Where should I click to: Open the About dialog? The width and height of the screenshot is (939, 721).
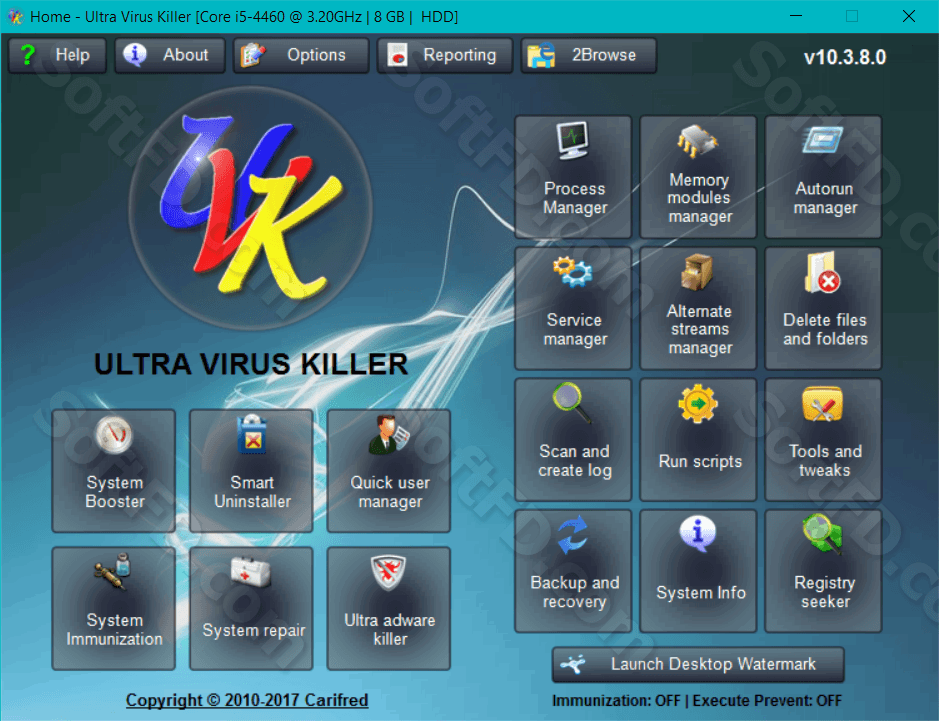[x=170, y=55]
